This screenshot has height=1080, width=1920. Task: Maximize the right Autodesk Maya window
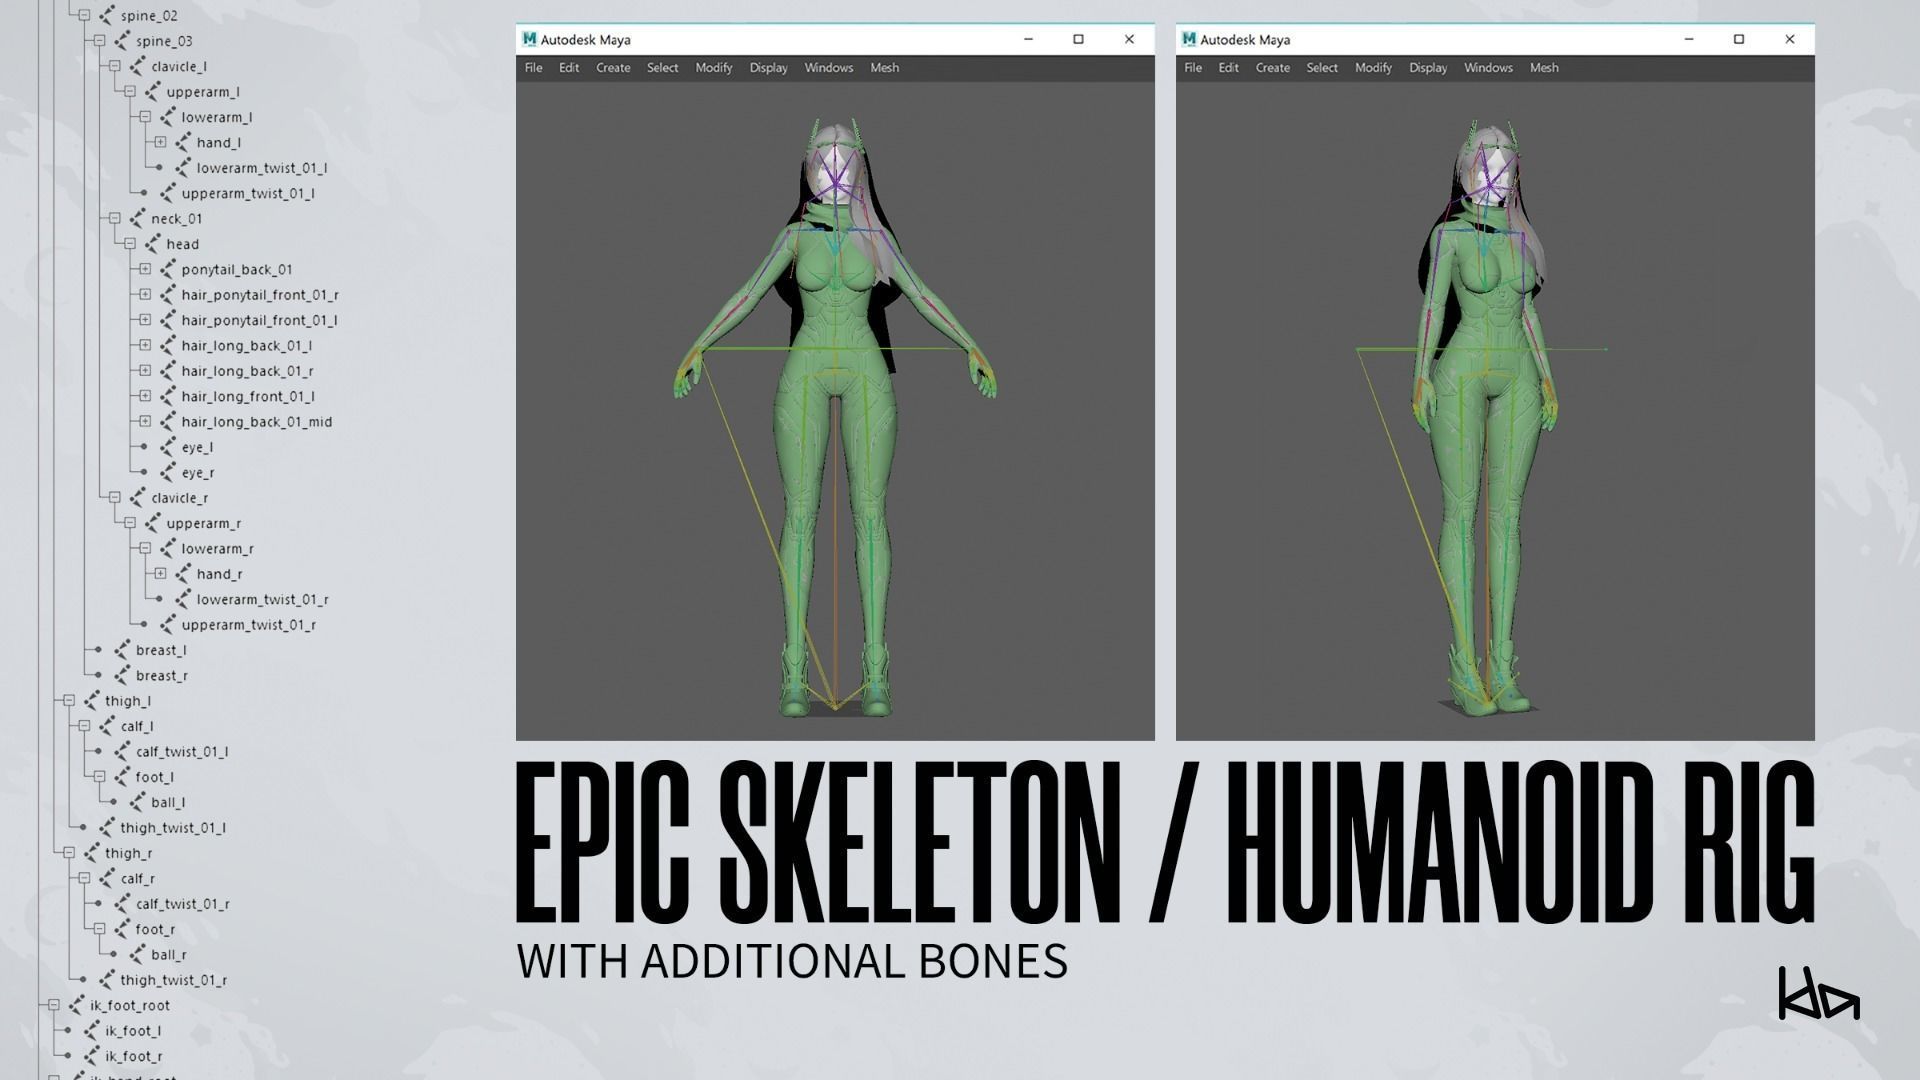pyautogui.click(x=1738, y=39)
